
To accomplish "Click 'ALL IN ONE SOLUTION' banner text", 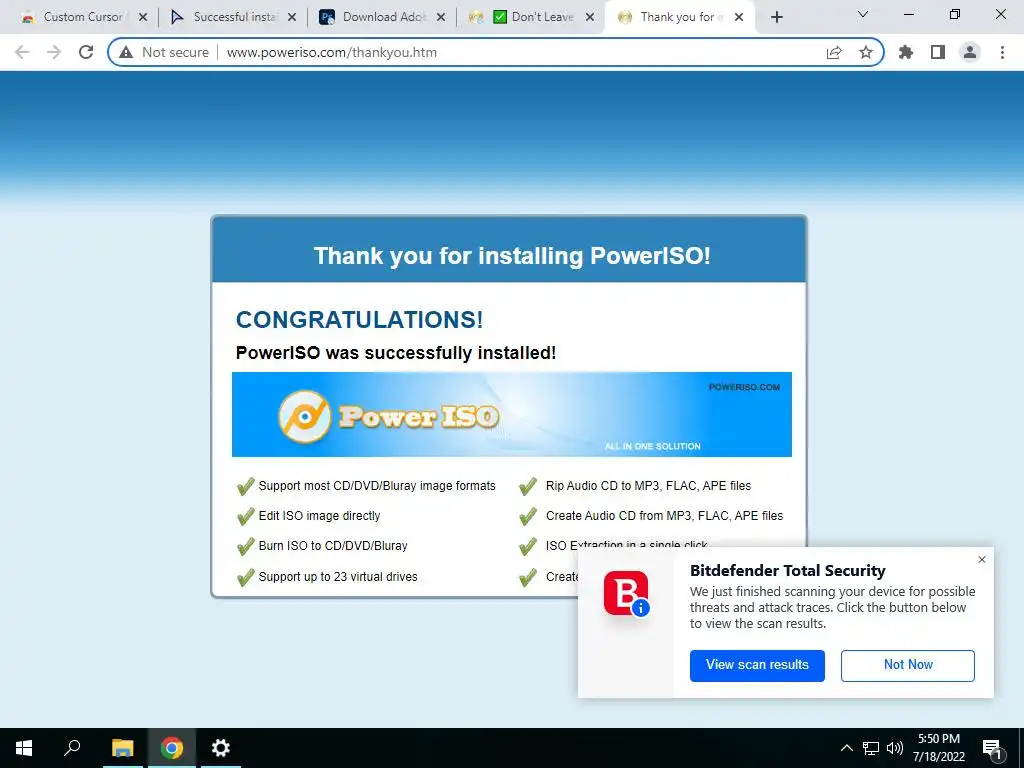I will pos(652,446).
